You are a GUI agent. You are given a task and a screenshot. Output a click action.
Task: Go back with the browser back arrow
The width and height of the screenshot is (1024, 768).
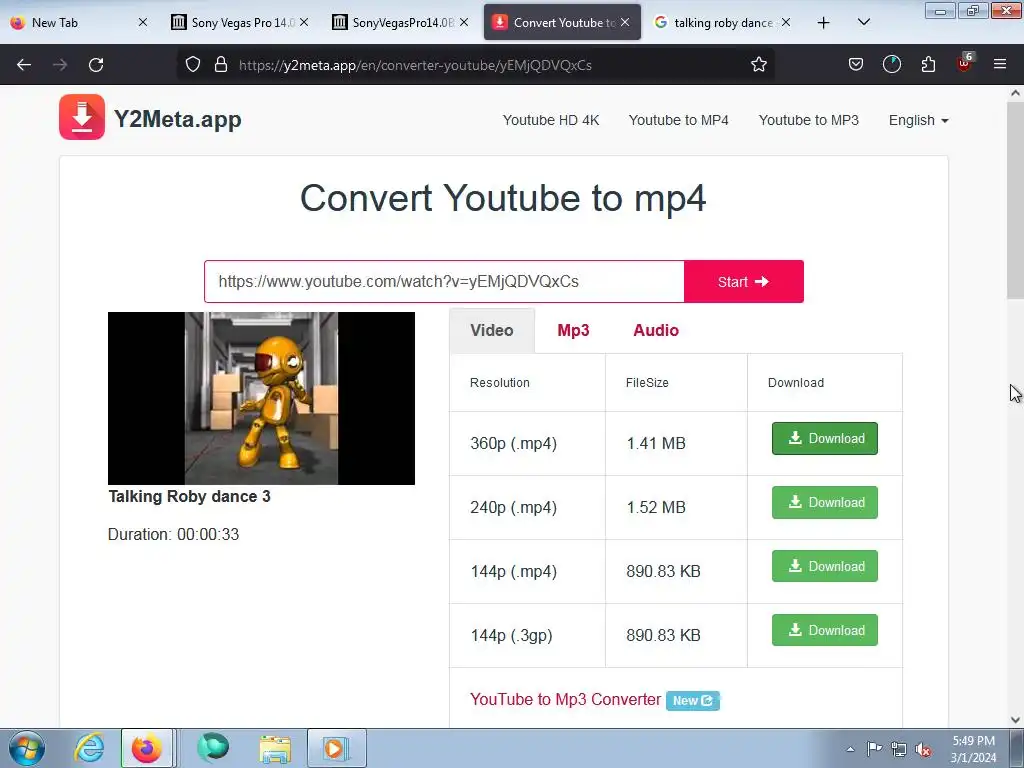(x=24, y=65)
